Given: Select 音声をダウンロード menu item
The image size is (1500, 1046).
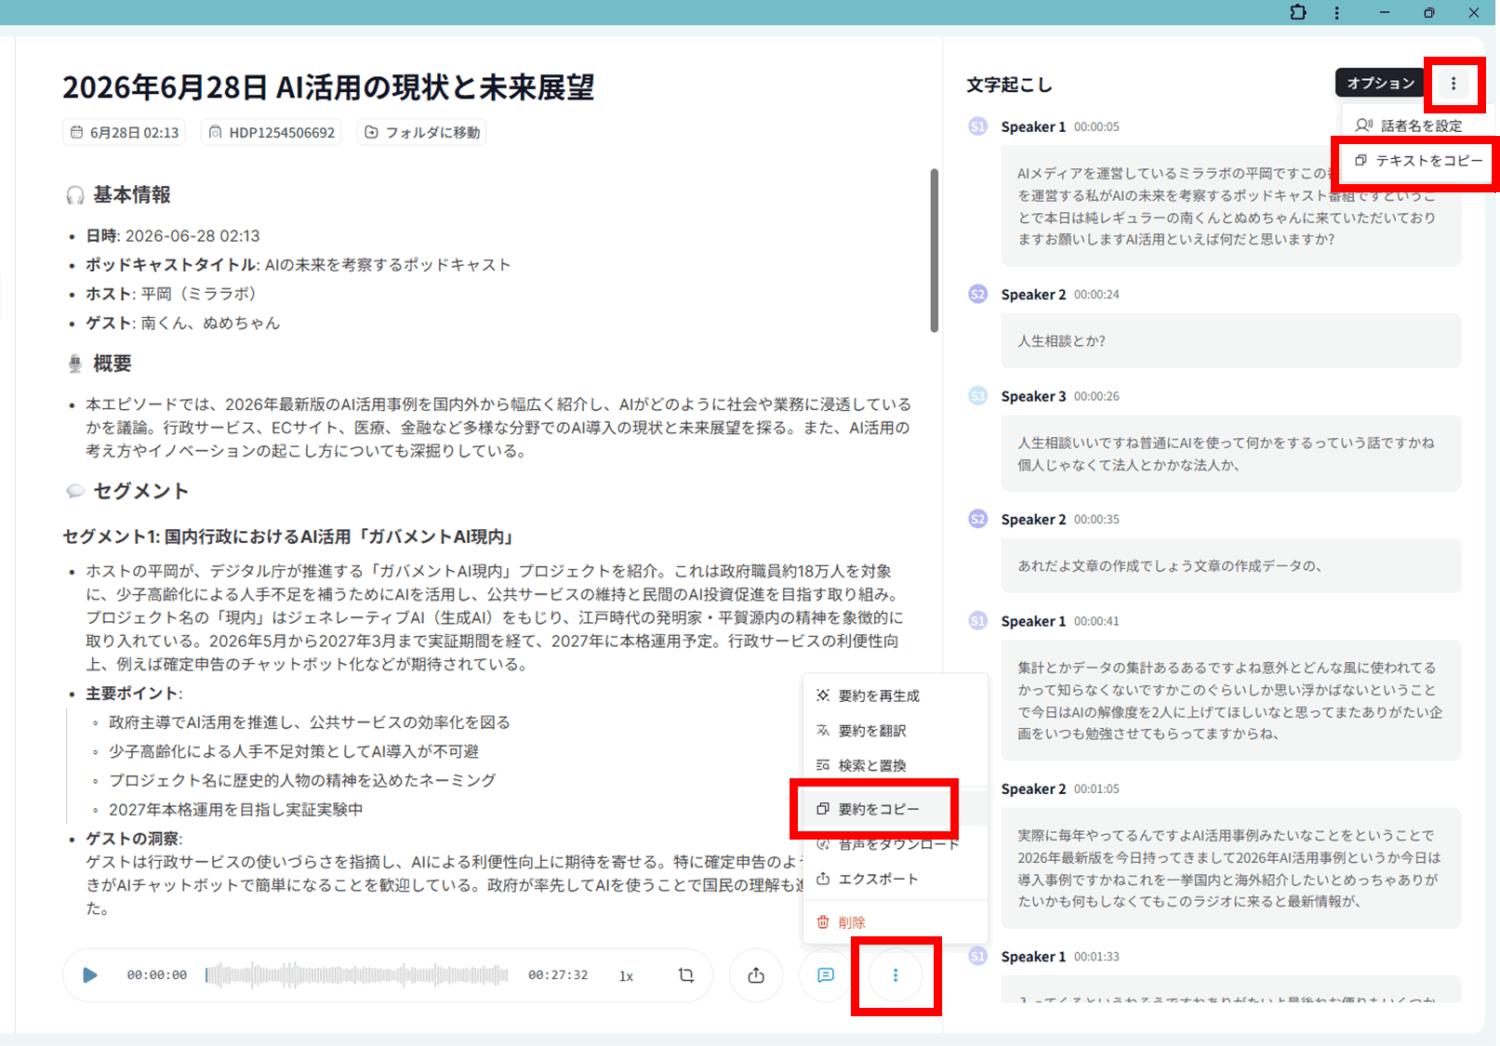Looking at the screenshot, I should pos(895,844).
